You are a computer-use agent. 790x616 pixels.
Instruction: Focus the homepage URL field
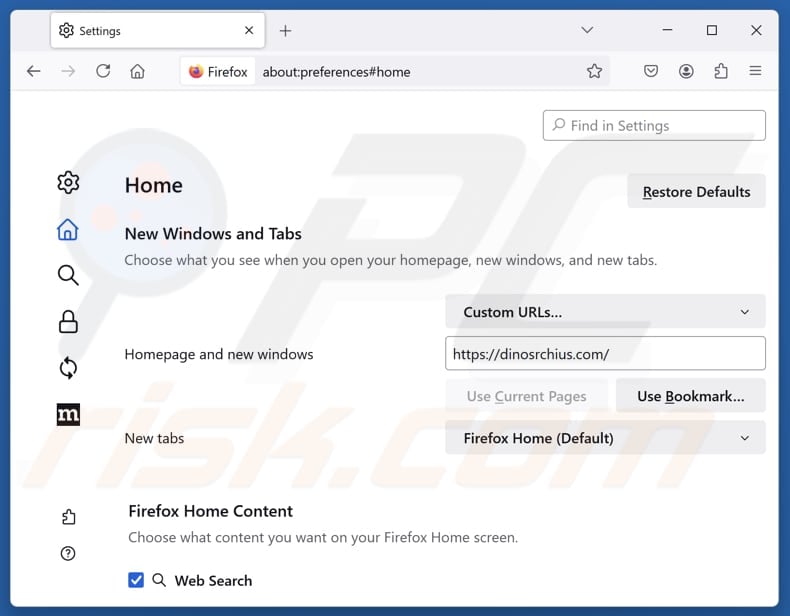tap(605, 354)
